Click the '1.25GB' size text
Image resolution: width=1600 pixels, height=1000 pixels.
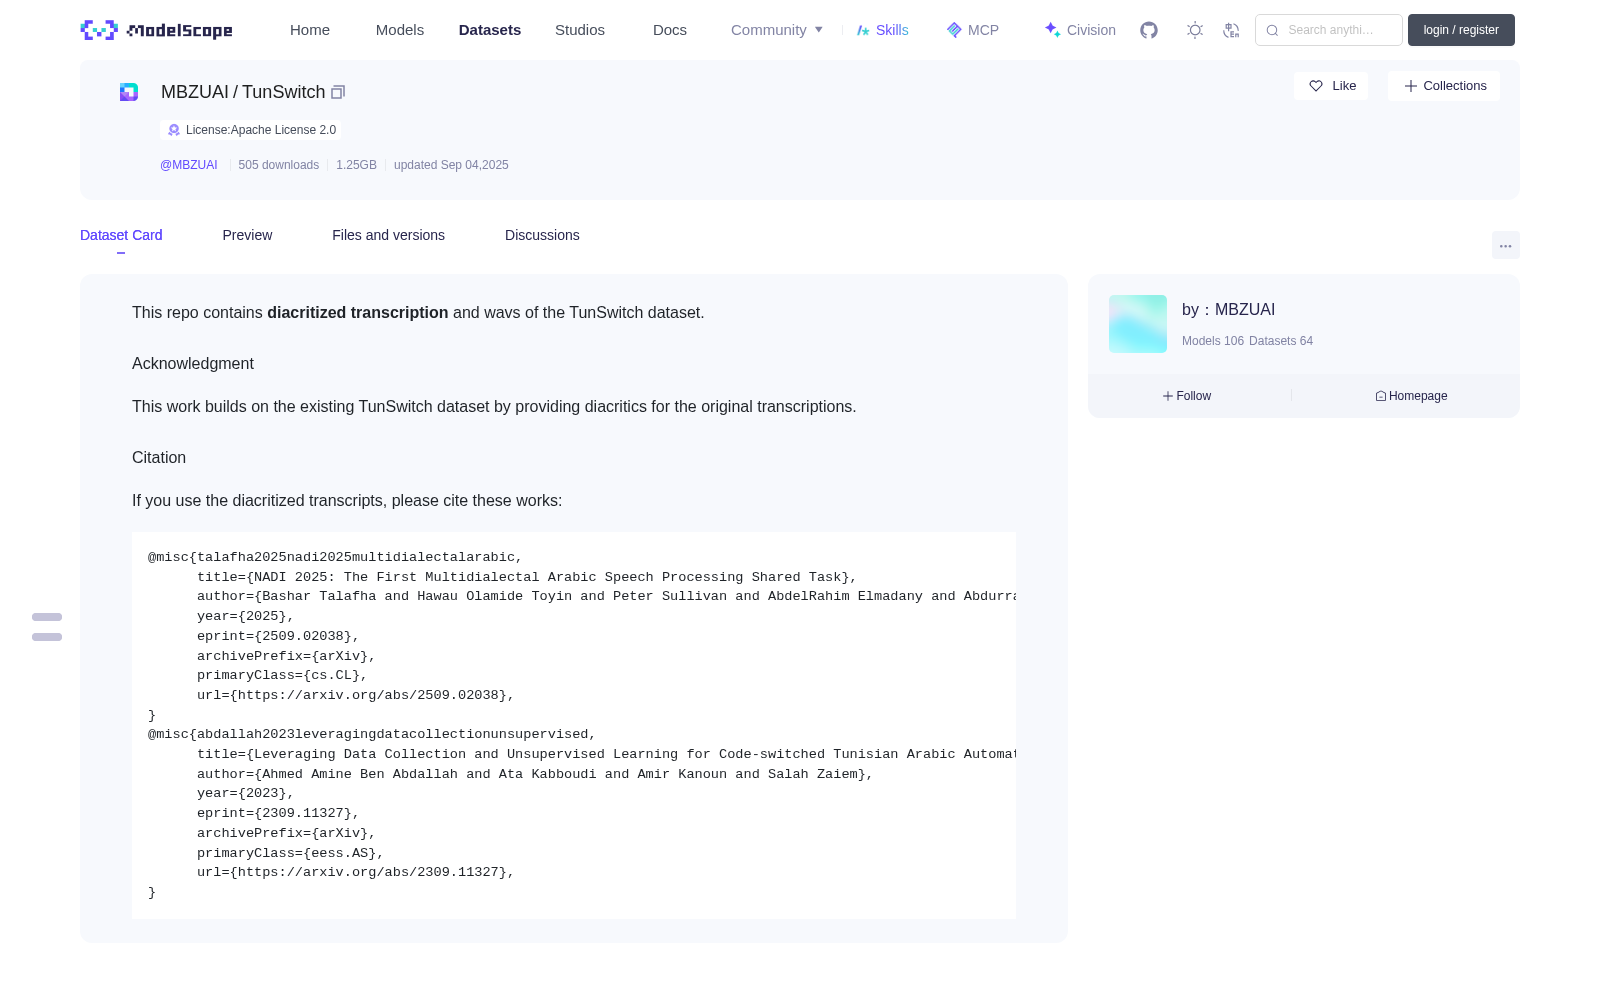356,165
